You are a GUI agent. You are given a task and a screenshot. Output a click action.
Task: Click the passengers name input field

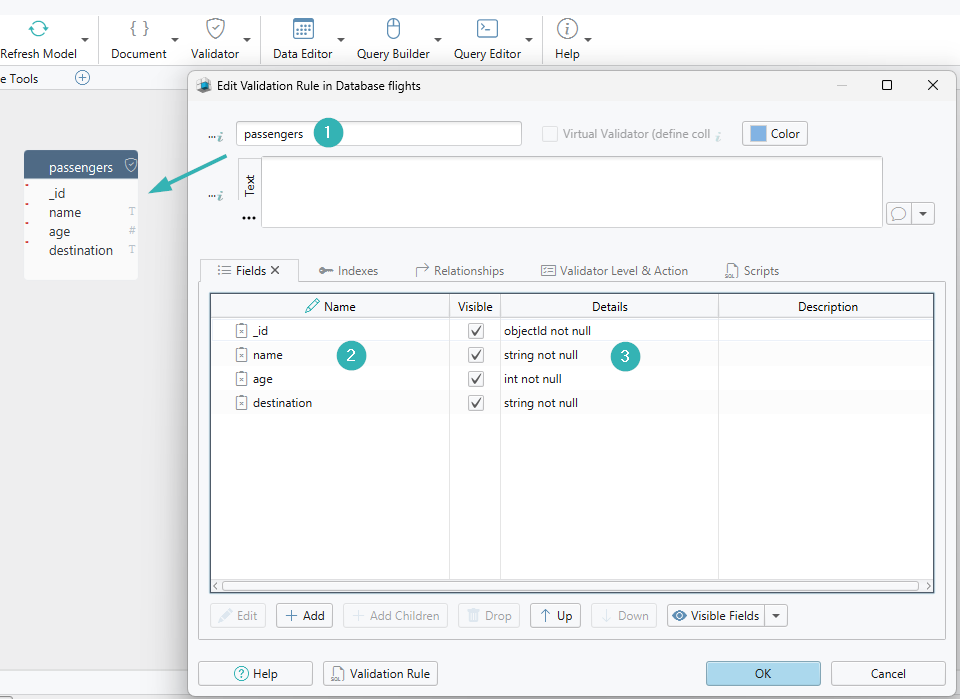click(x=379, y=133)
